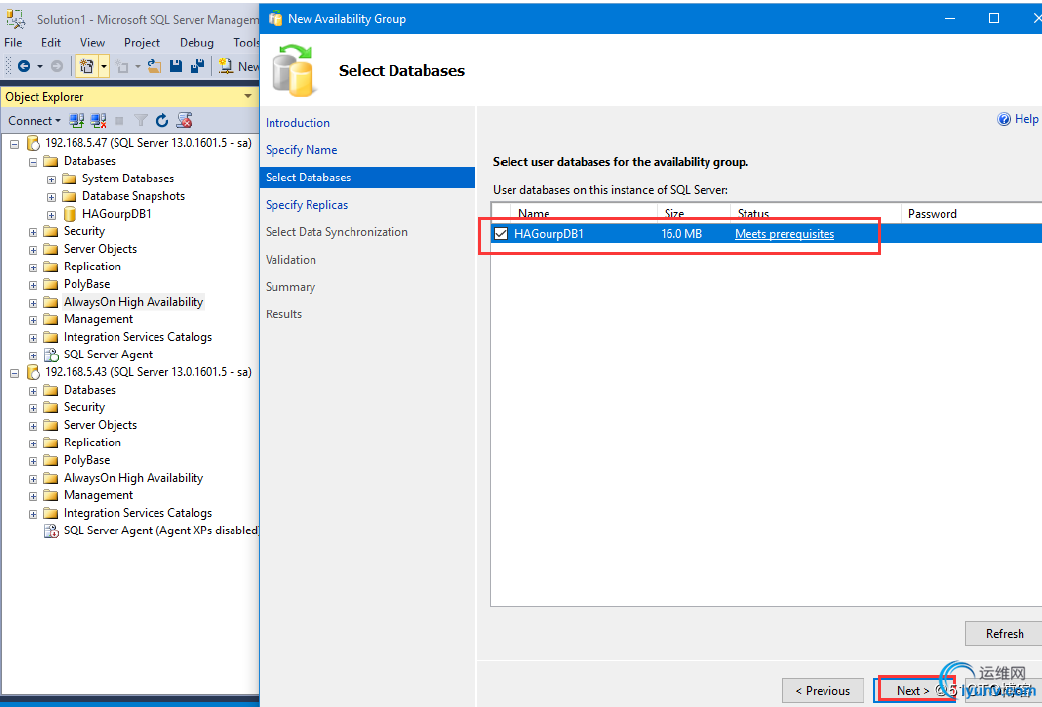The width and height of the screenshot is (1042, 707).
Task: Click the 192.168.5.43 server icon
Action: pyautogui.click(x=33, y=372)
